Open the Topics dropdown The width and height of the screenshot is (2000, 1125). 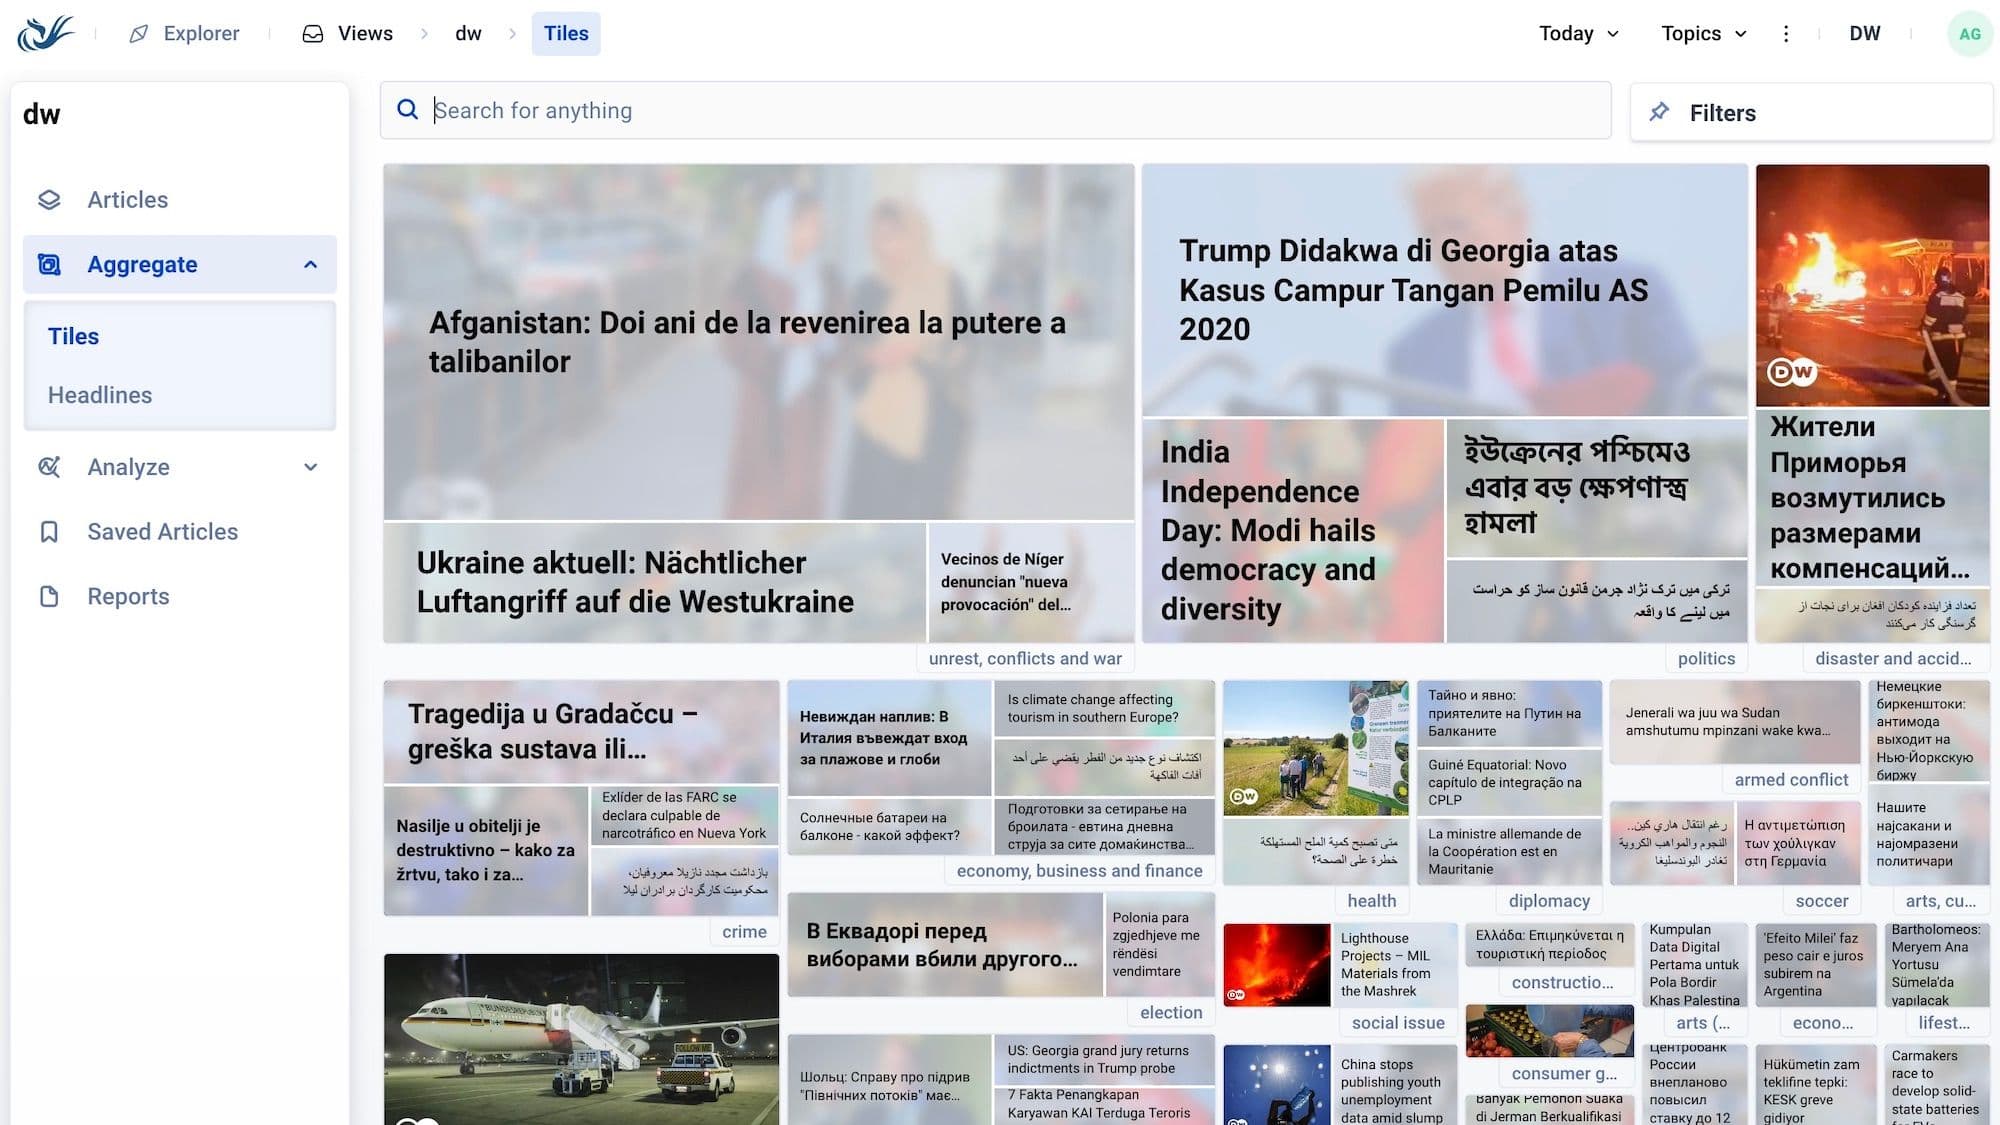point(1703,34)
